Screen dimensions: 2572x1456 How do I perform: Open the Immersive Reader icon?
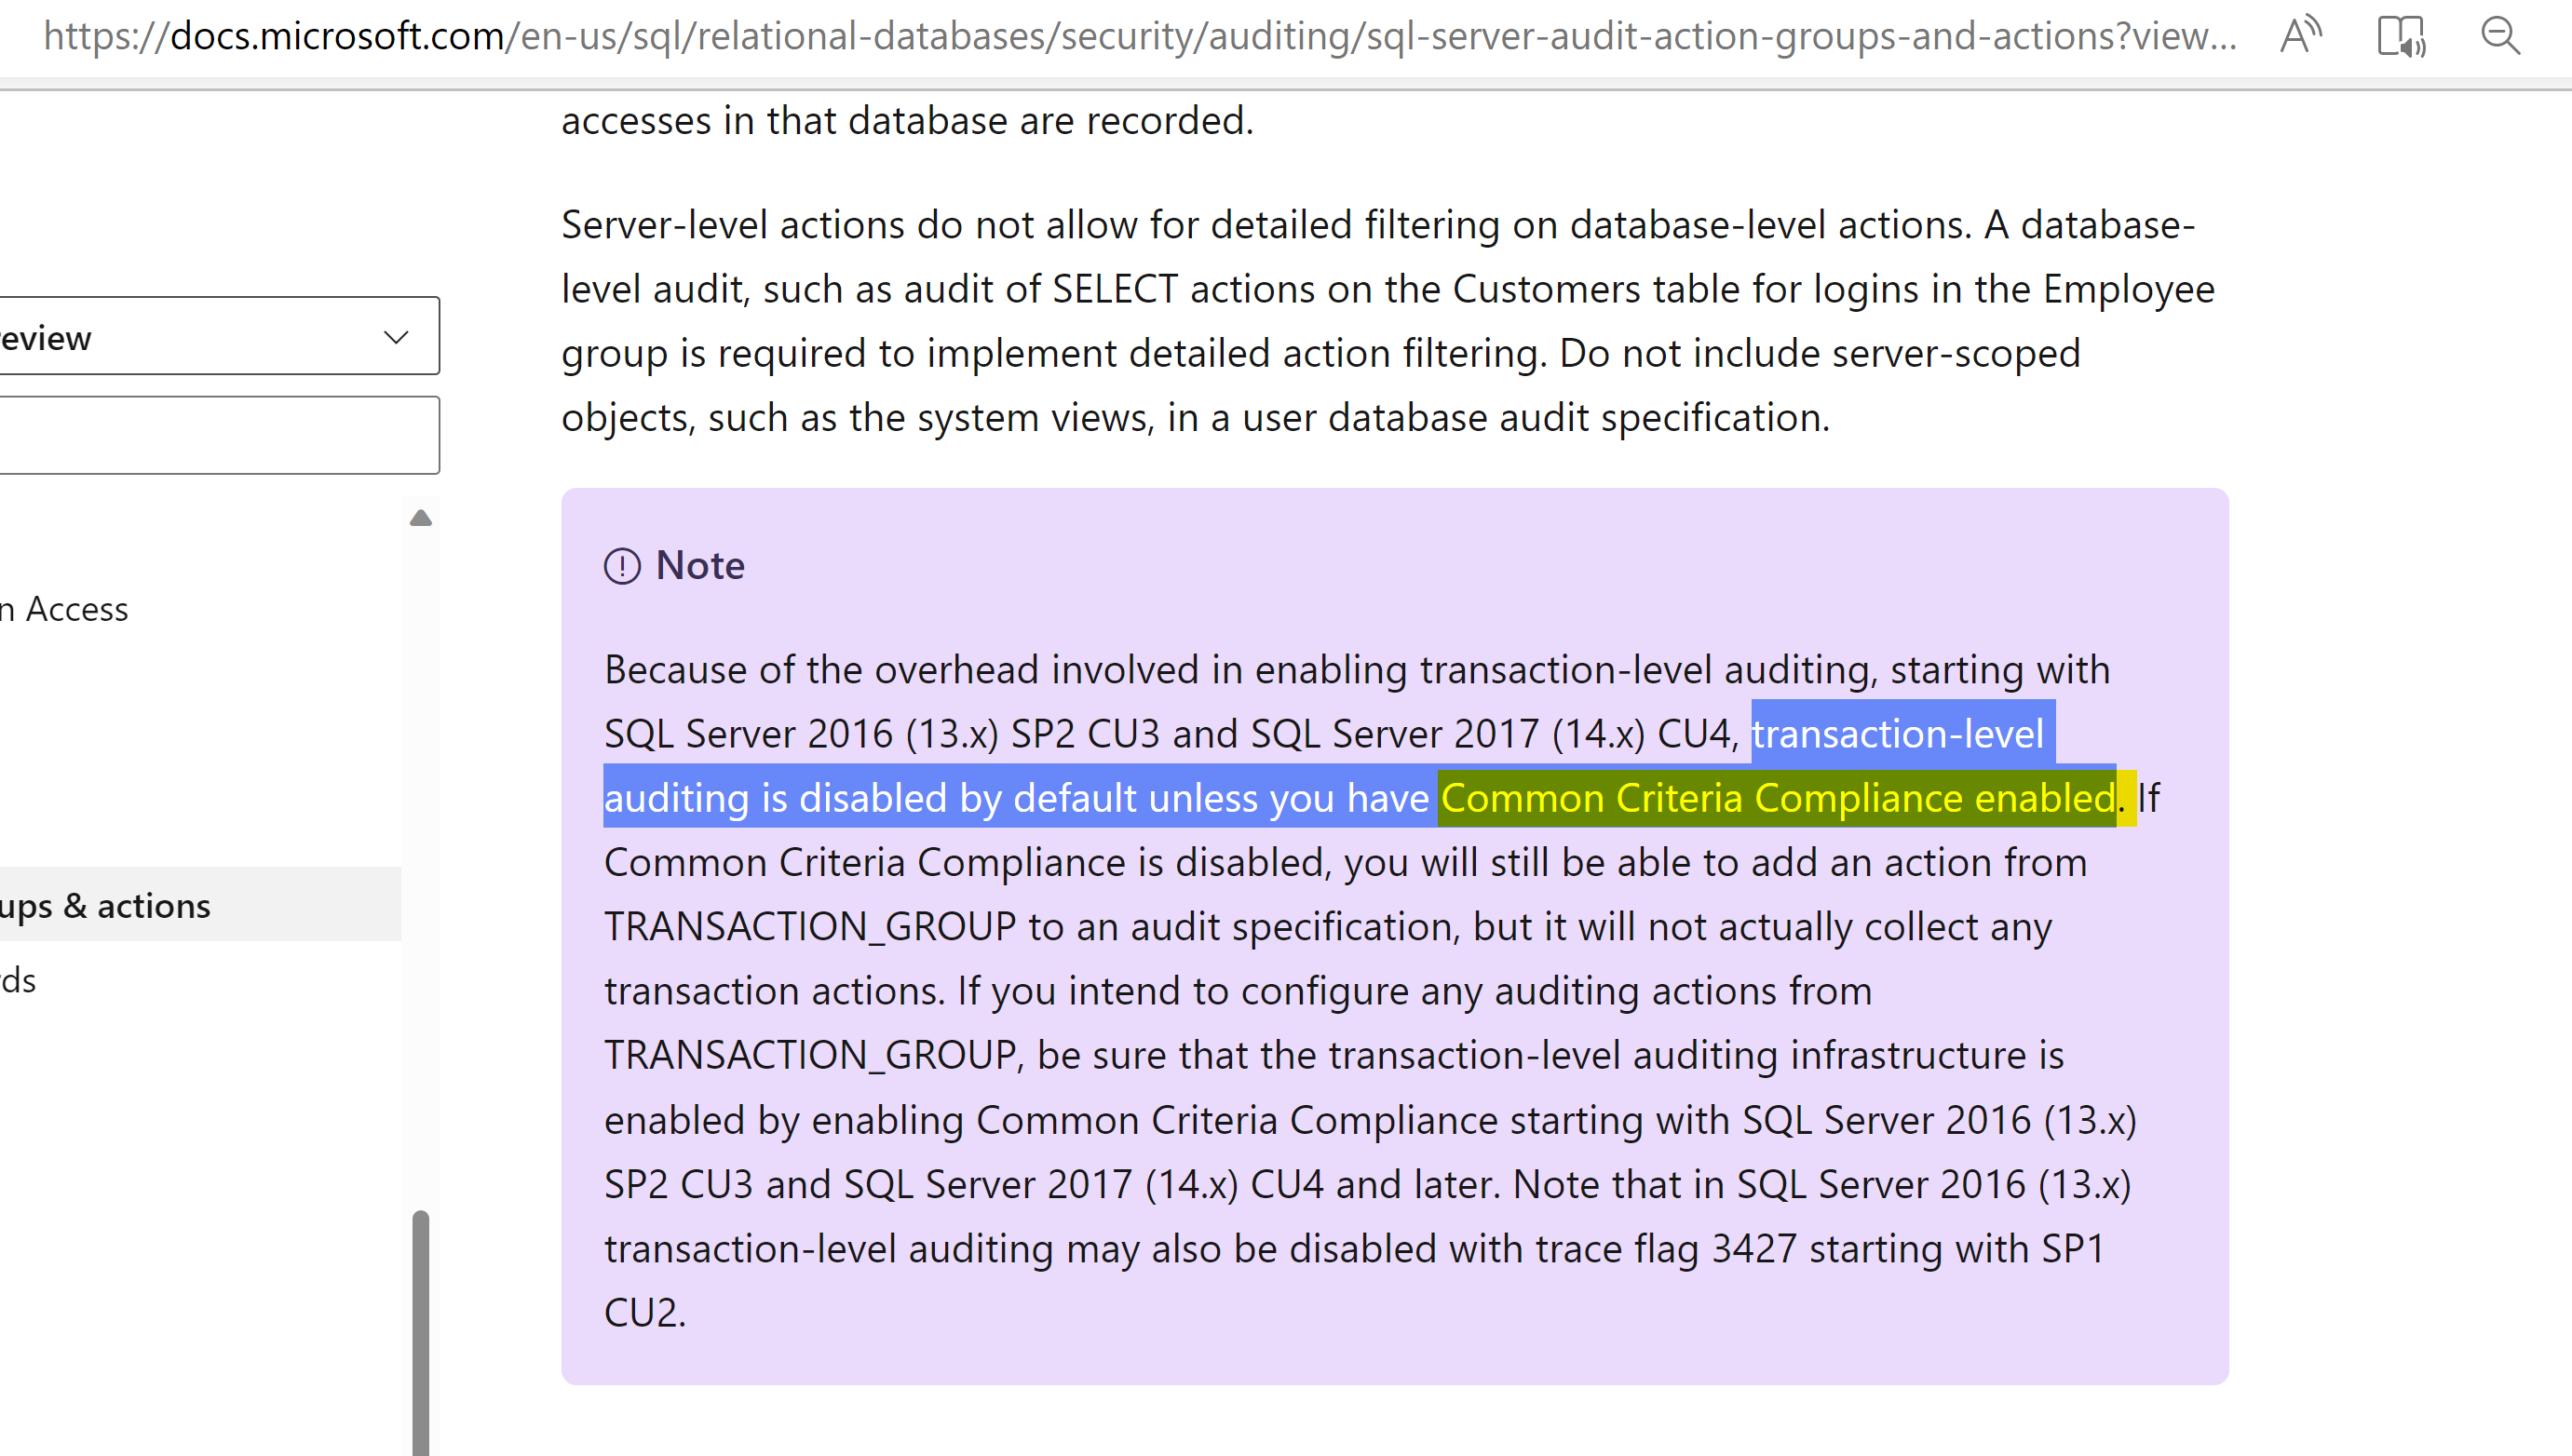pos(2401,36)
